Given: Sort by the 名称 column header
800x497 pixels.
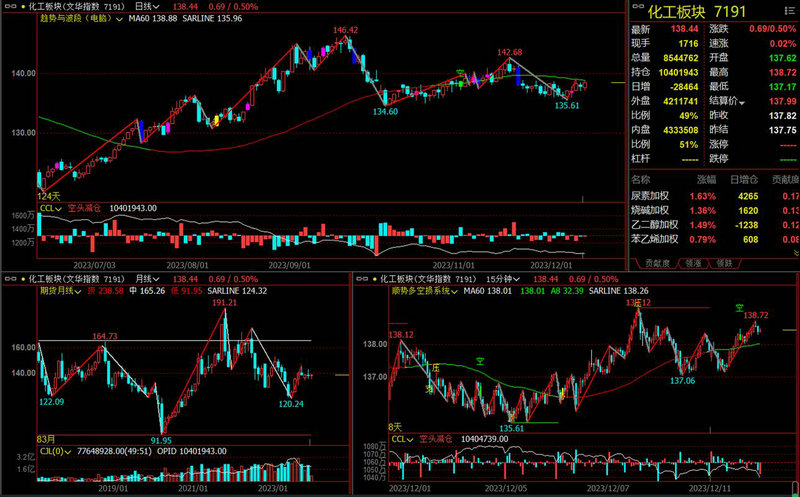Looking at the screenshot, I should [x=641, y=179].
